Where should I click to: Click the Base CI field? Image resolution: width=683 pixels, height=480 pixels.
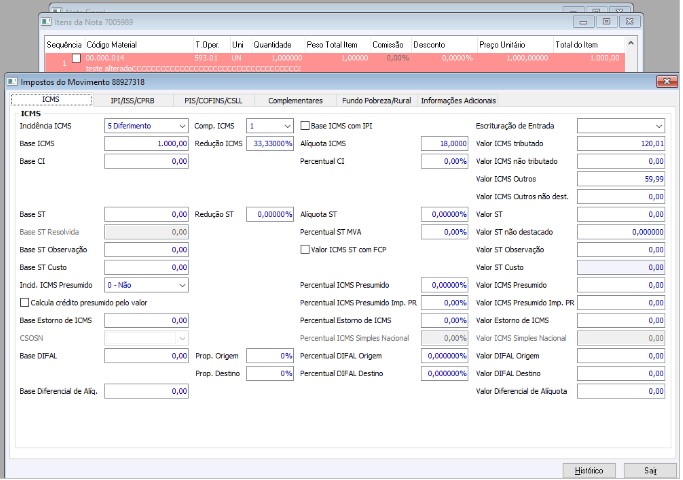[146, 161]
